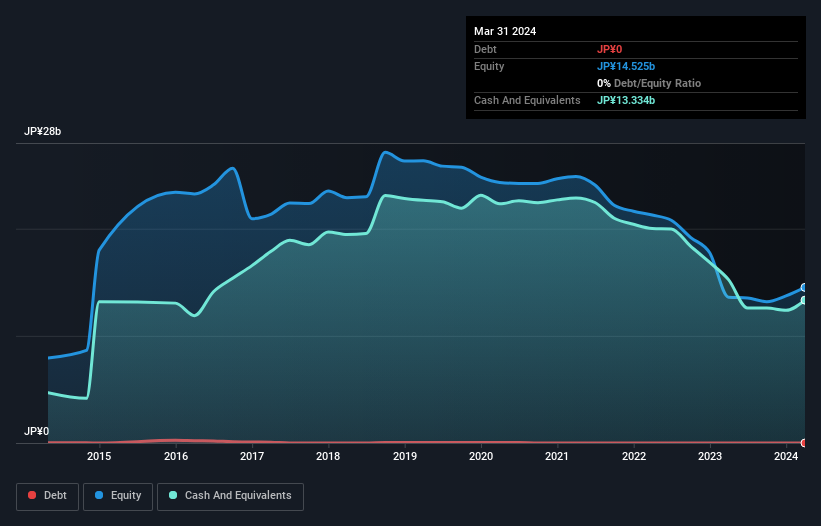Toggle Cash And Equivalents legend button
The image size is (821, 526).
tap(230, 496)
